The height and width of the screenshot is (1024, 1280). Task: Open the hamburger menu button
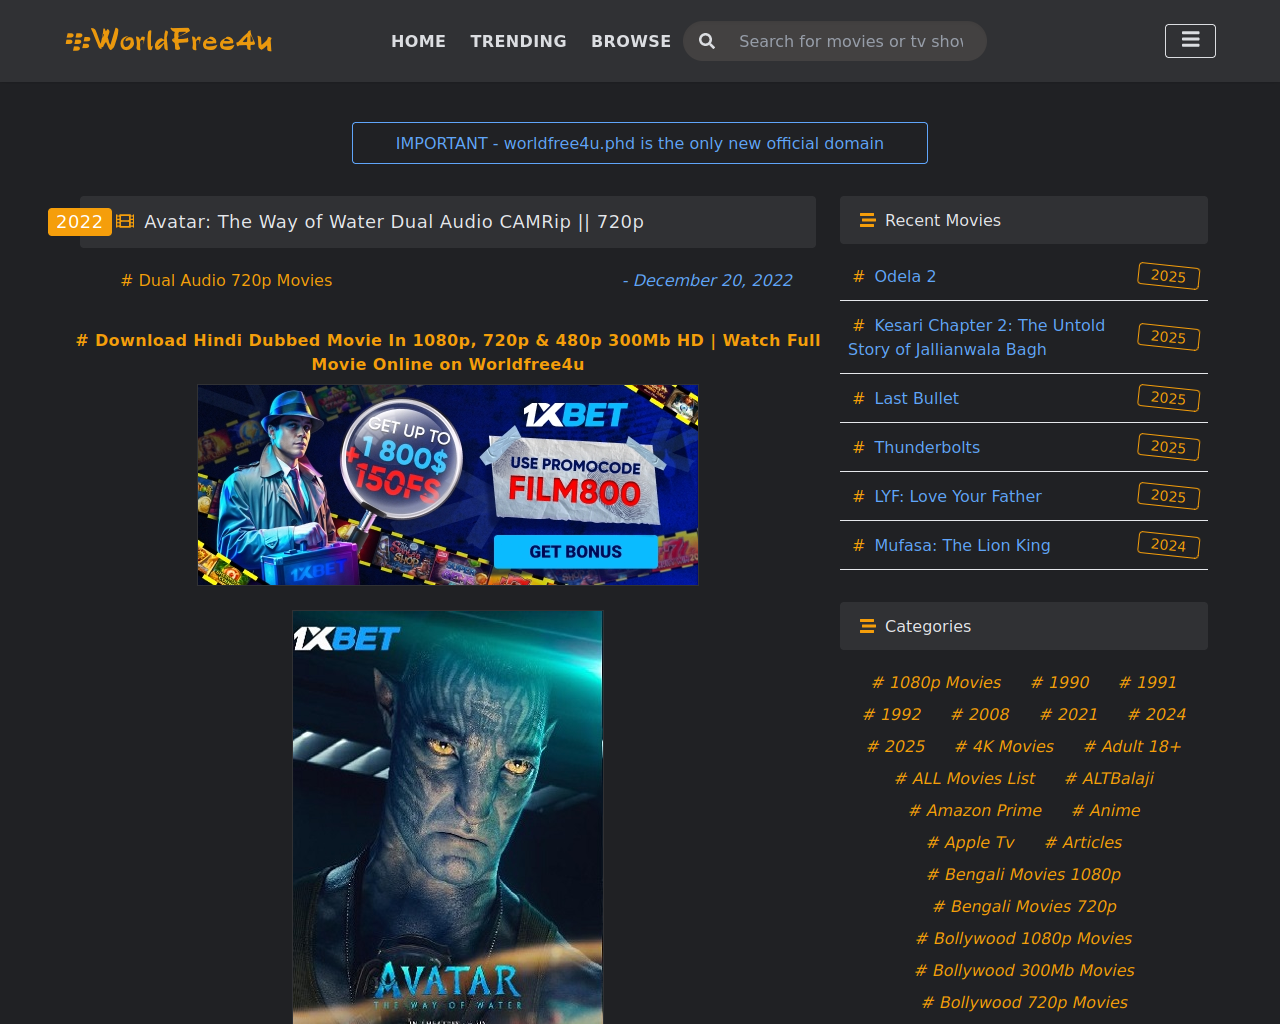tap(1190, 41)
